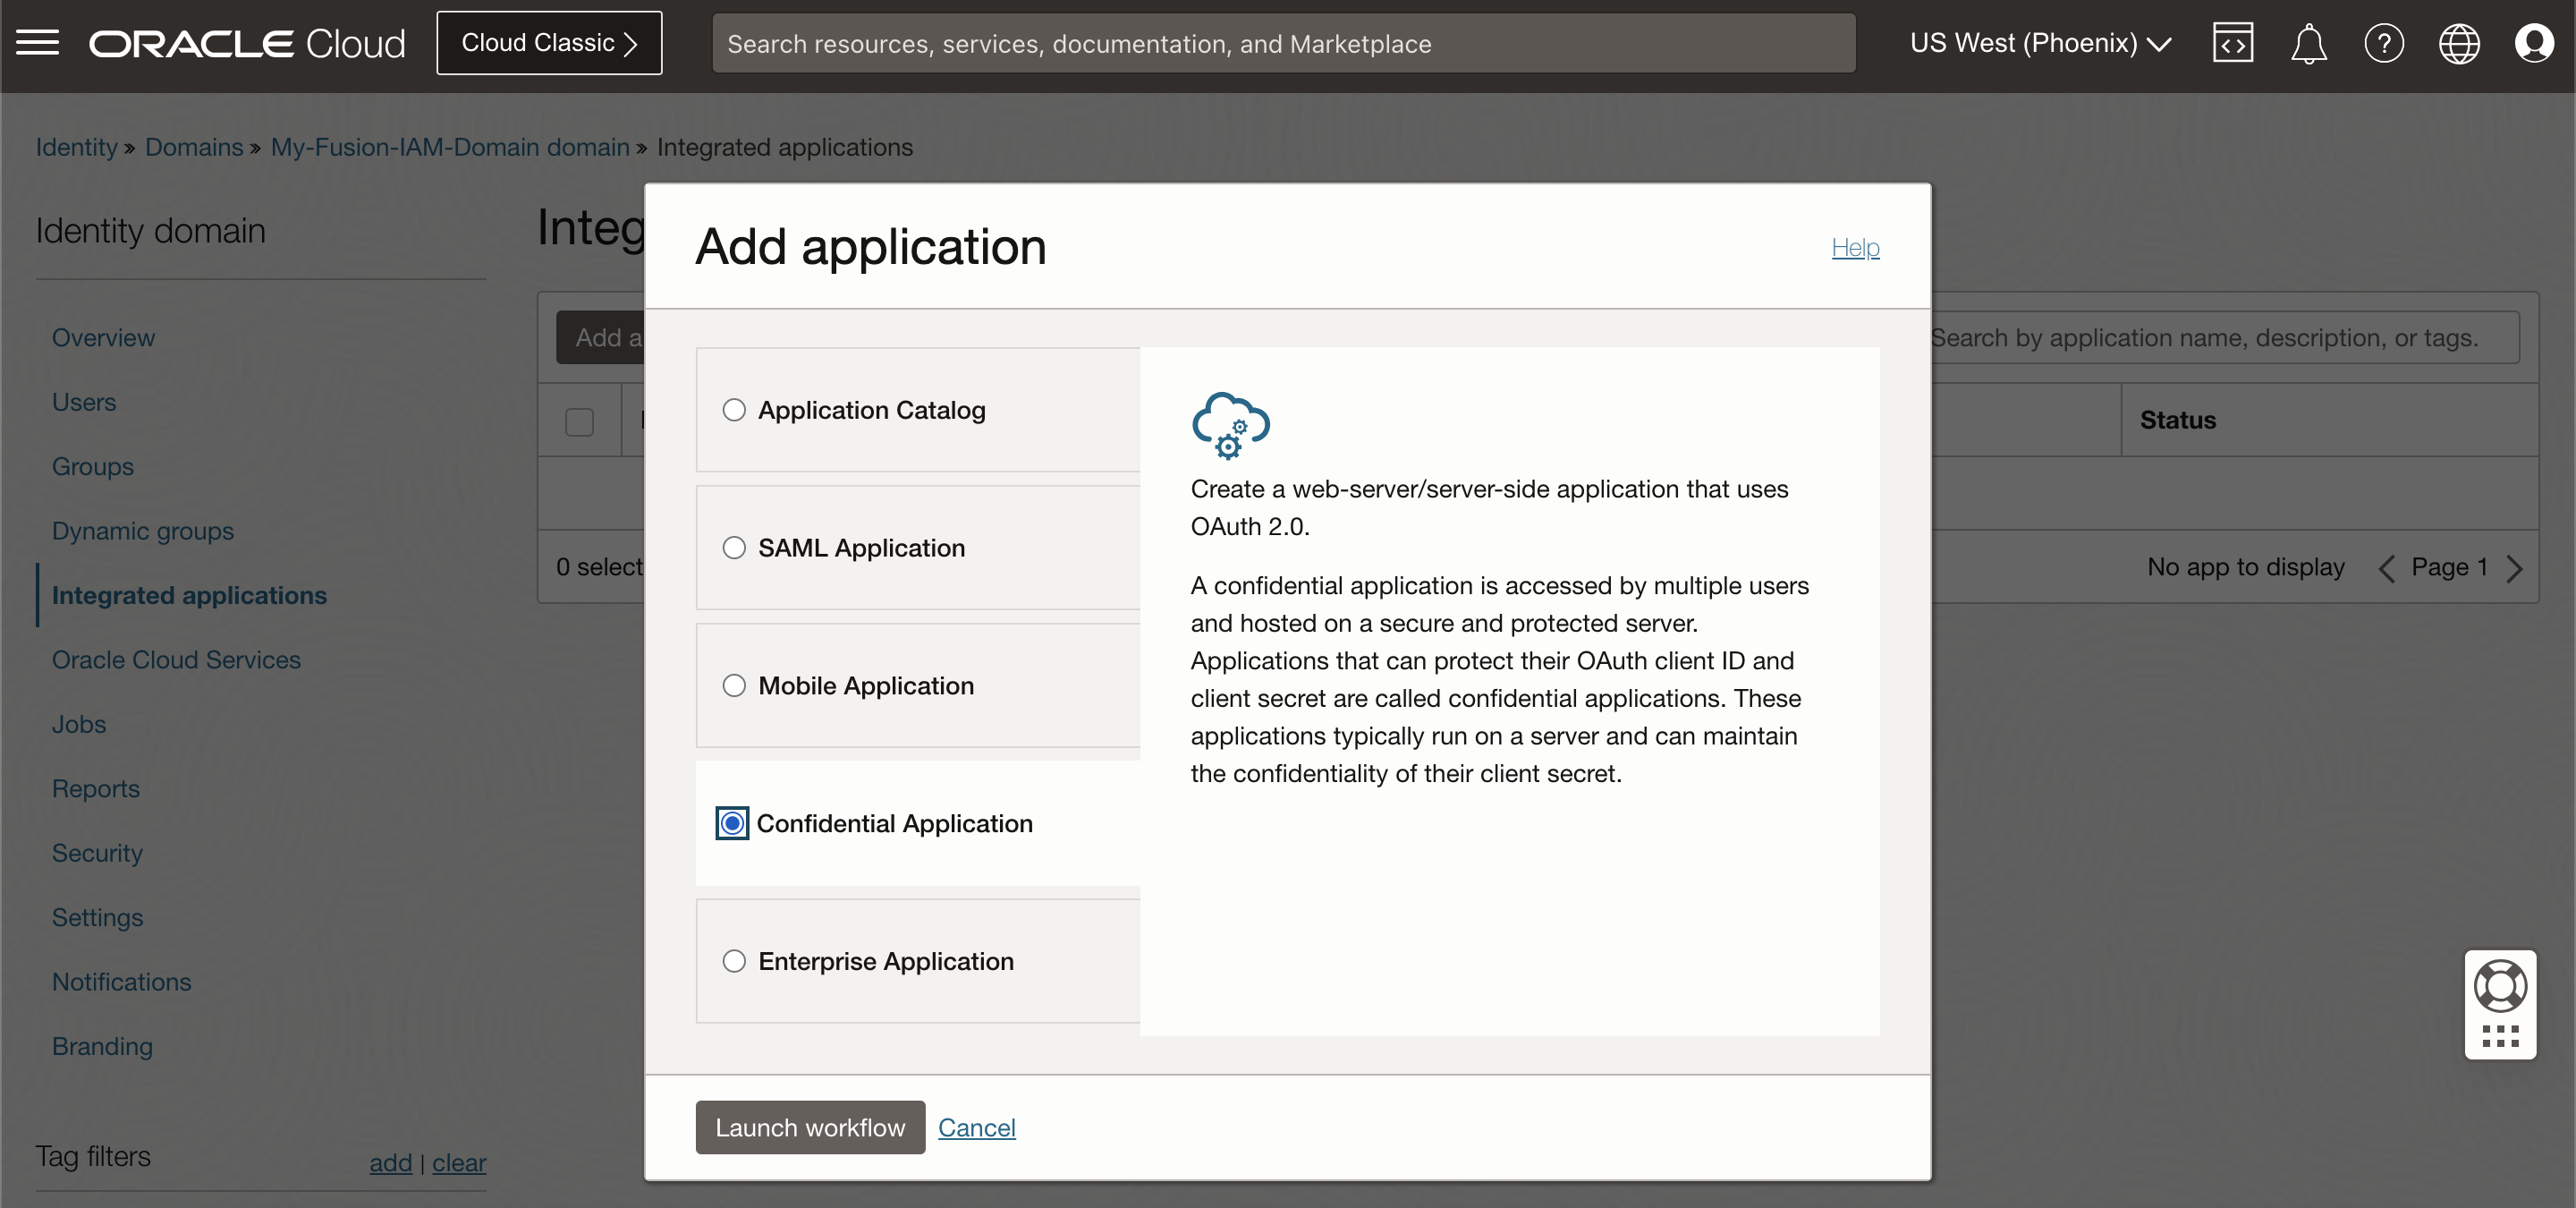Open the user profile avatar
This screenshot has width=2576, height=1208.
coord(2533,43)
